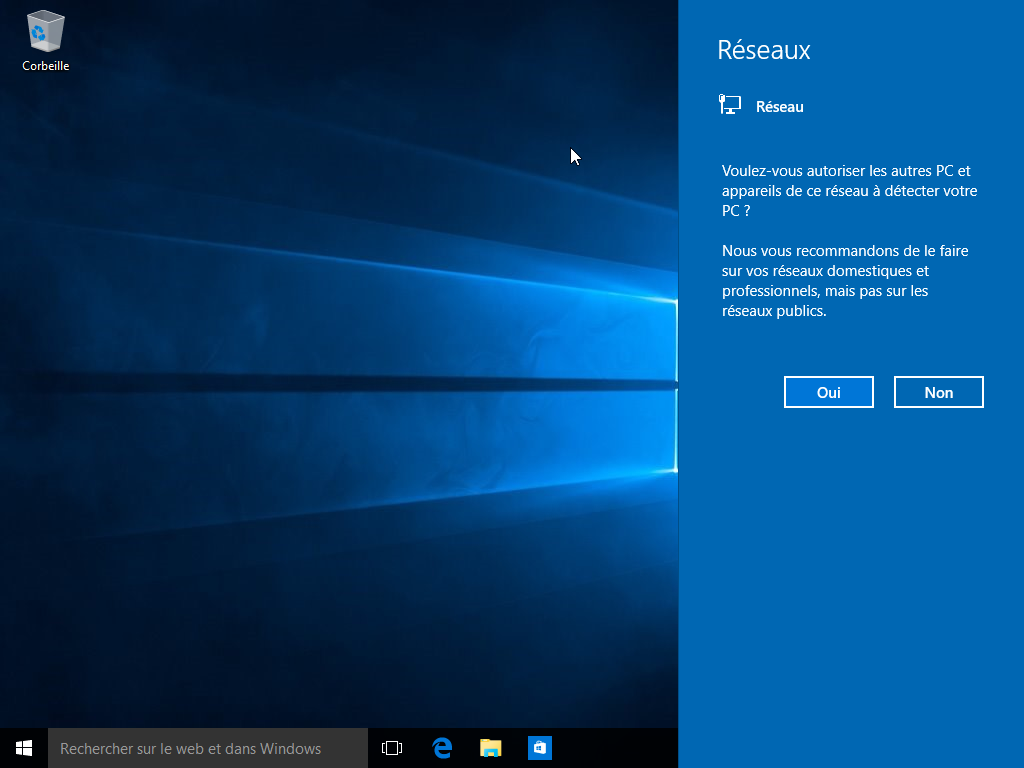Click the Réseaux panel heading

[x=763, y=50]
